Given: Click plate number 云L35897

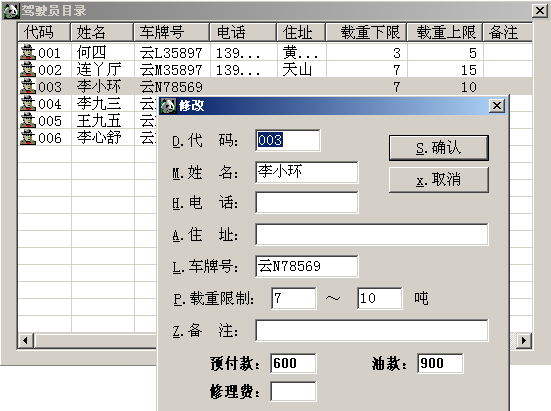Looking at the screenshot, I should (171, 53).
